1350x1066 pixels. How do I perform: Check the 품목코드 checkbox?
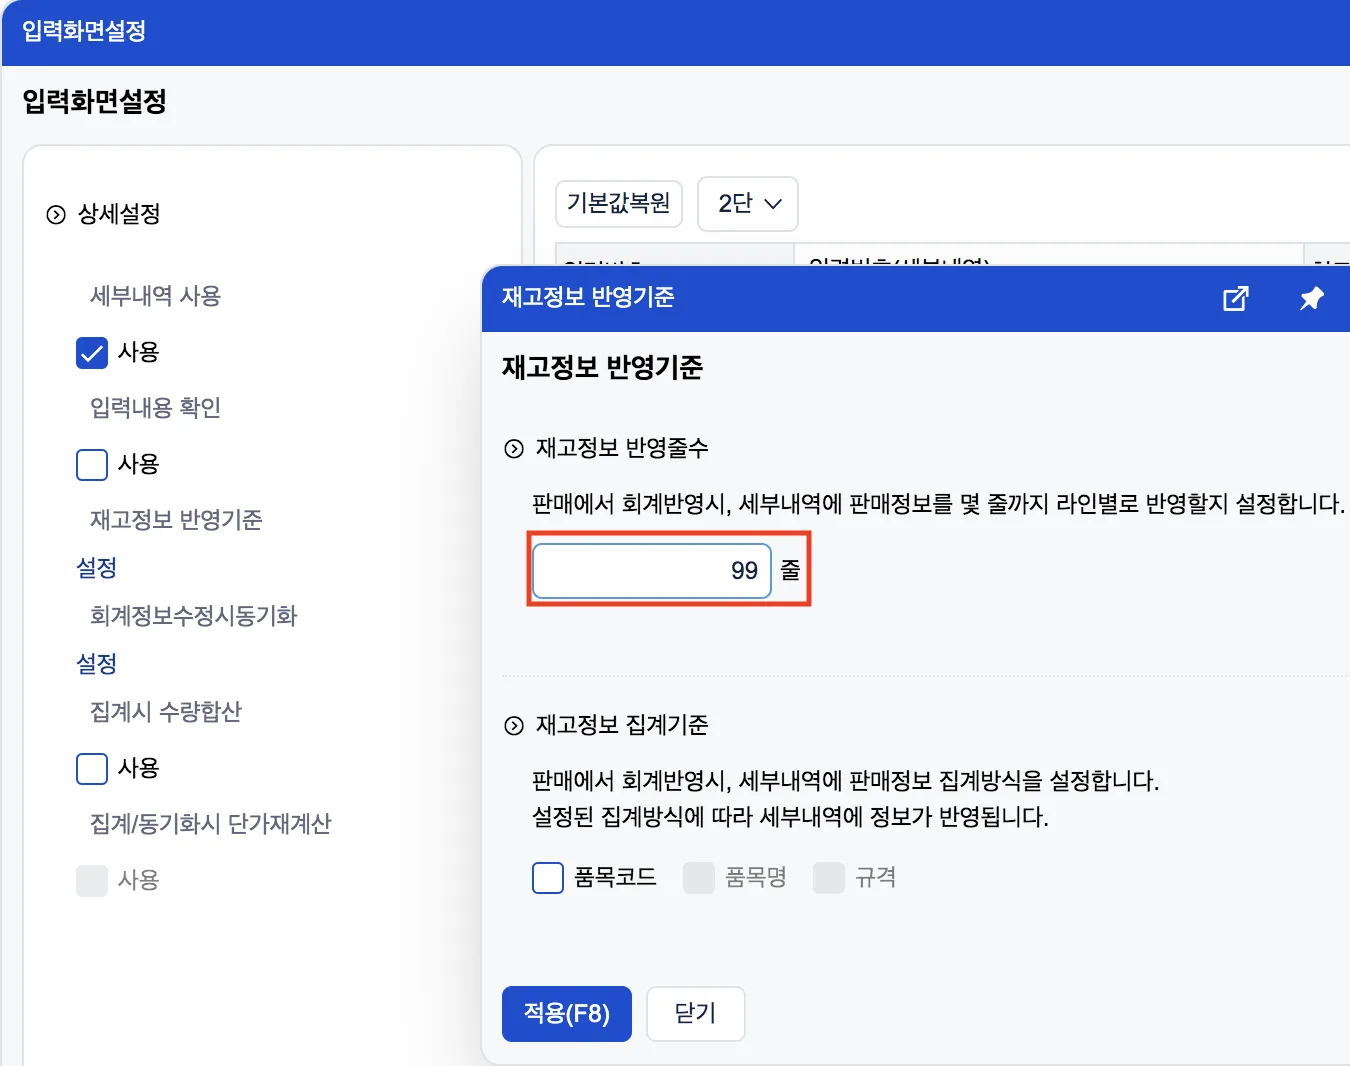(x=548, y=878)
